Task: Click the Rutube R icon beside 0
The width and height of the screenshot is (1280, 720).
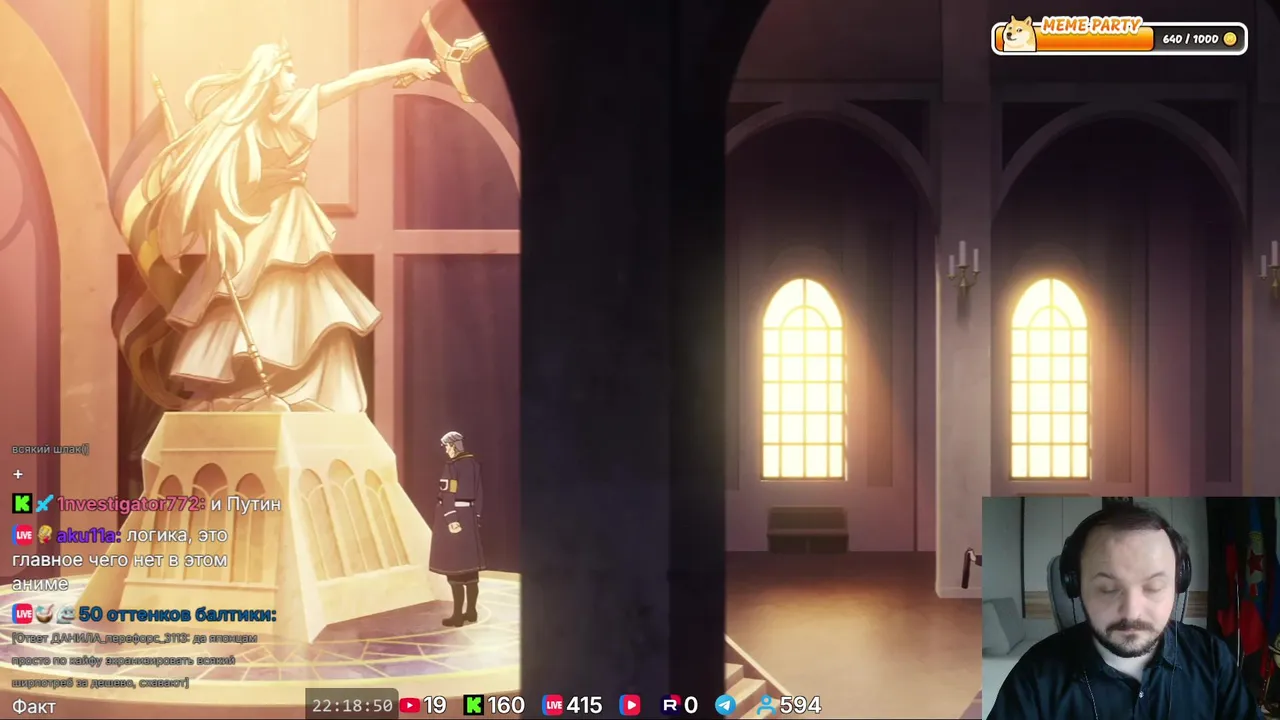Action: tap(670, 705)
